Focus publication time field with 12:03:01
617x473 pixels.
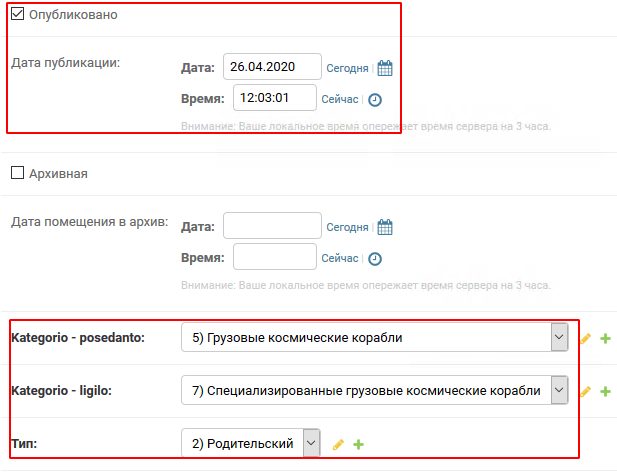coord(275,98)
